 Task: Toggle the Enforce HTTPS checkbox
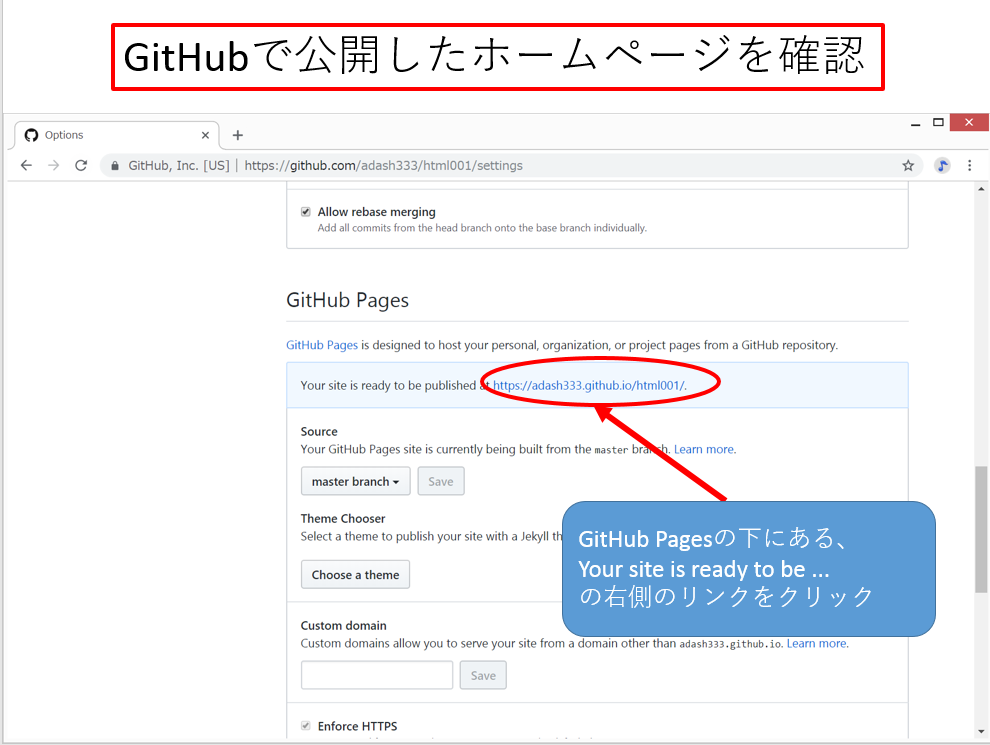pos(306,726)
